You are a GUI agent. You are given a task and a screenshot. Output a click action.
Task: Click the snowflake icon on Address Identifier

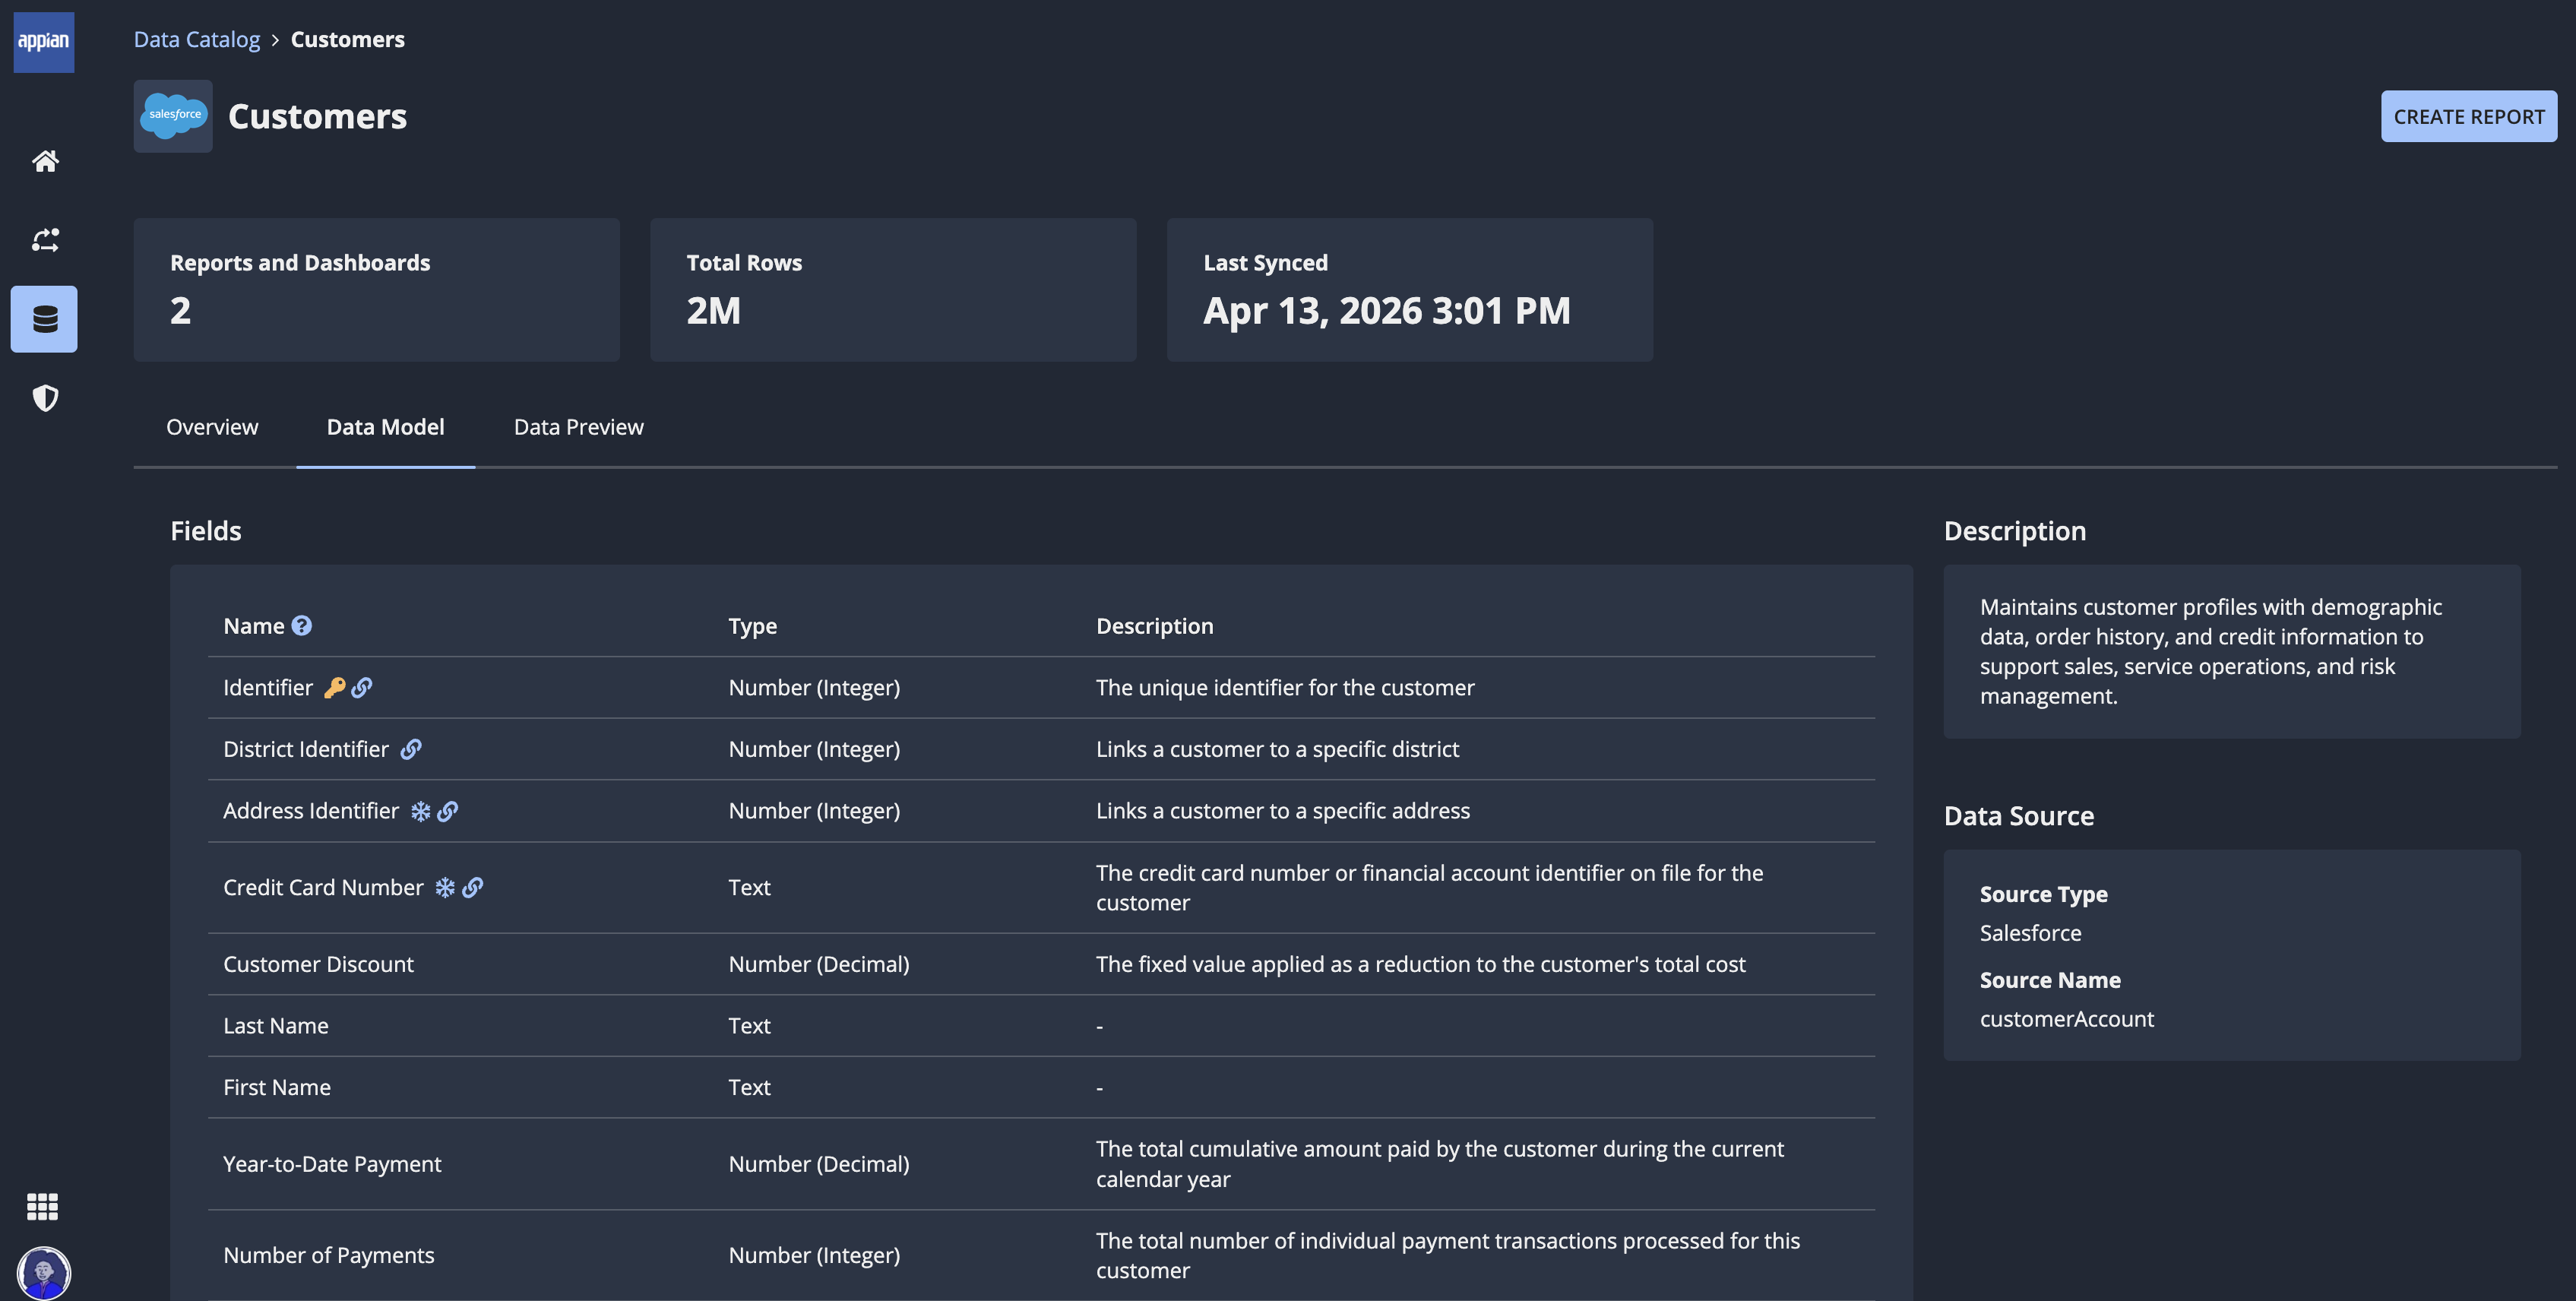click(x=421, y=811)
